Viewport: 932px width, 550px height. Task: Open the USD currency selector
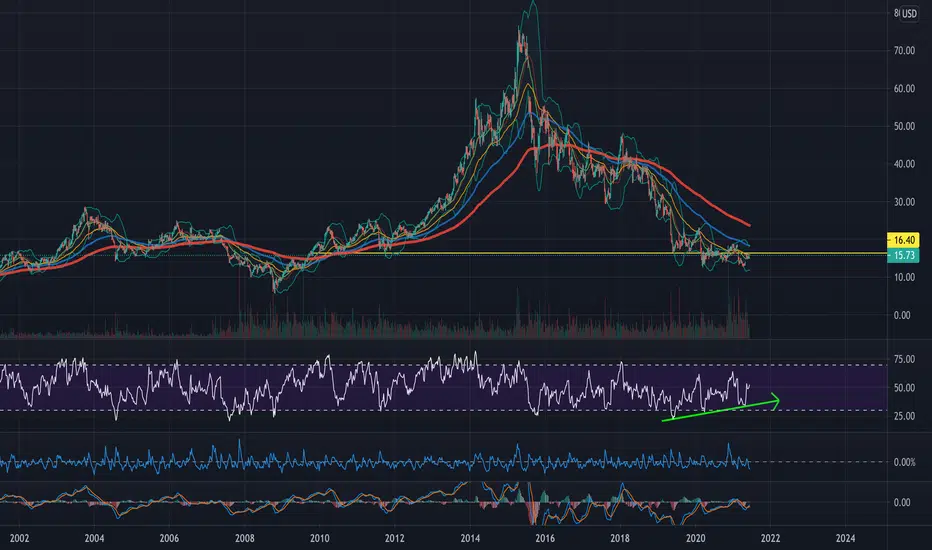pyautogui.click(x=909, y=14)
